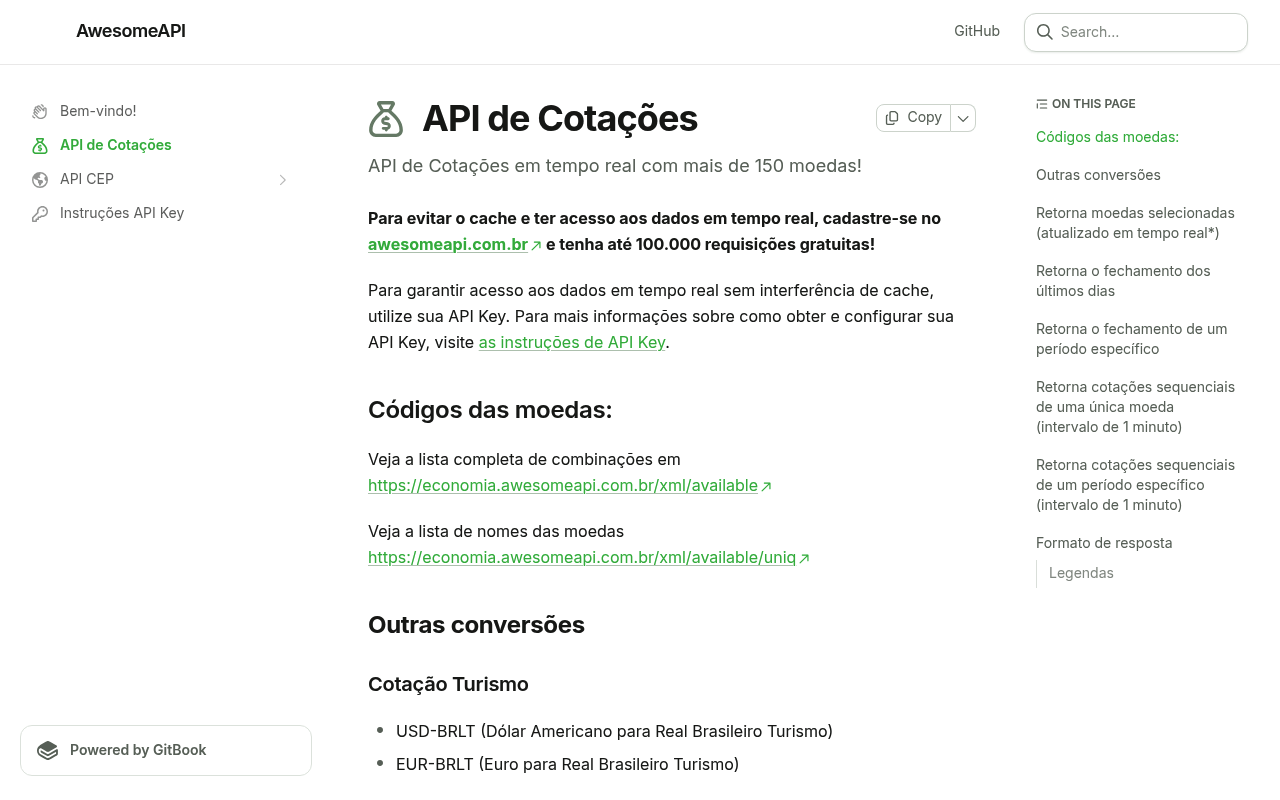The width and height of the screenshot is (1280, 800).
Task: Click the key icon beside Instruções API Key
Action: 40,213
